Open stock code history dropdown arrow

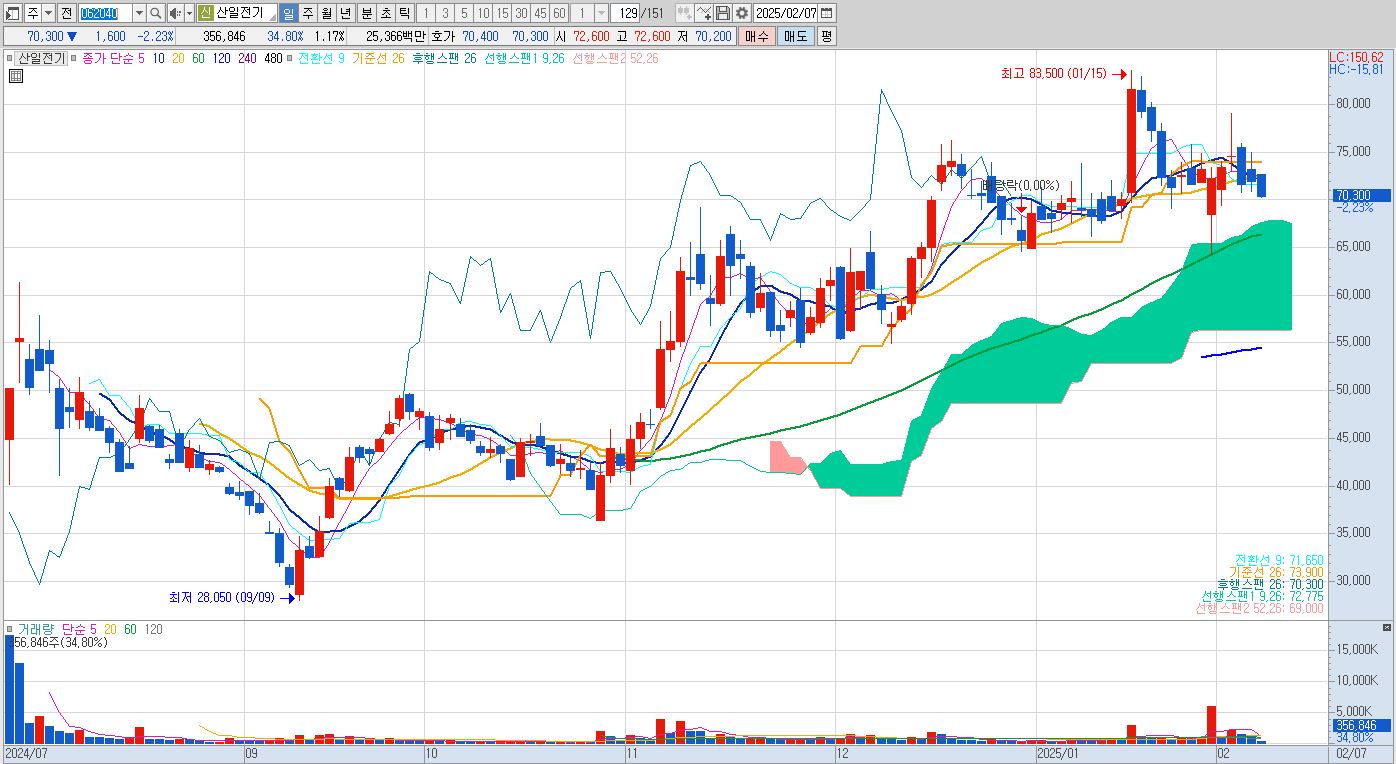point(139,13)
